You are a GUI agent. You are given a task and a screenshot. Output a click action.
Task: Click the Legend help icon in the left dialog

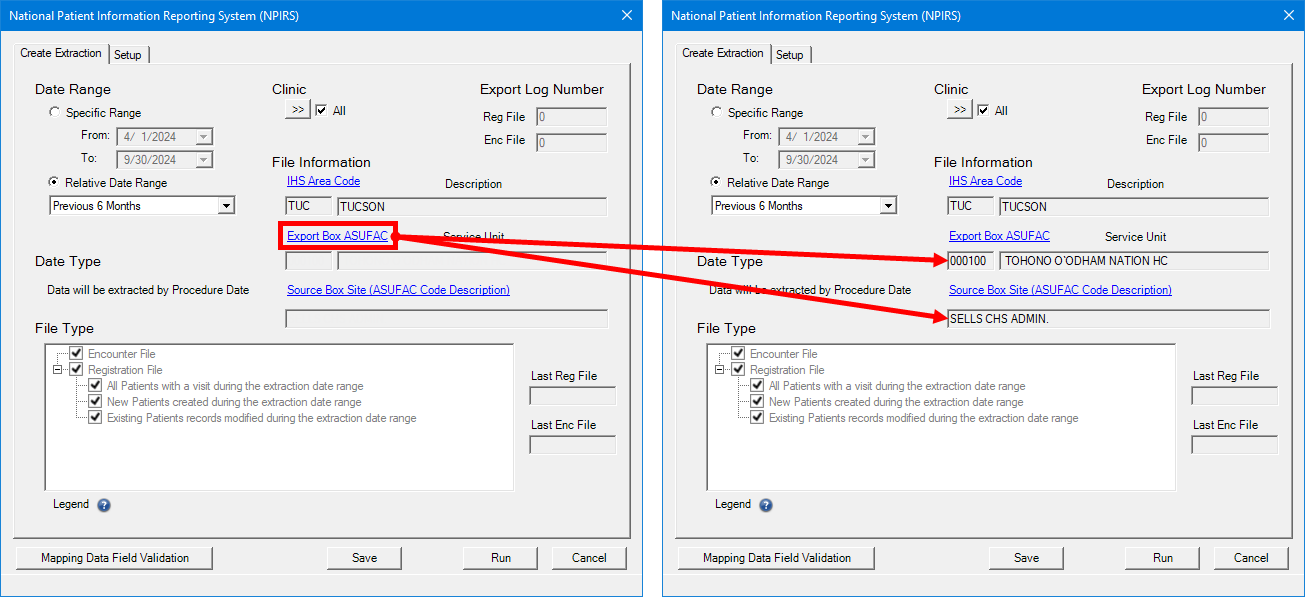tap(104, 505)
